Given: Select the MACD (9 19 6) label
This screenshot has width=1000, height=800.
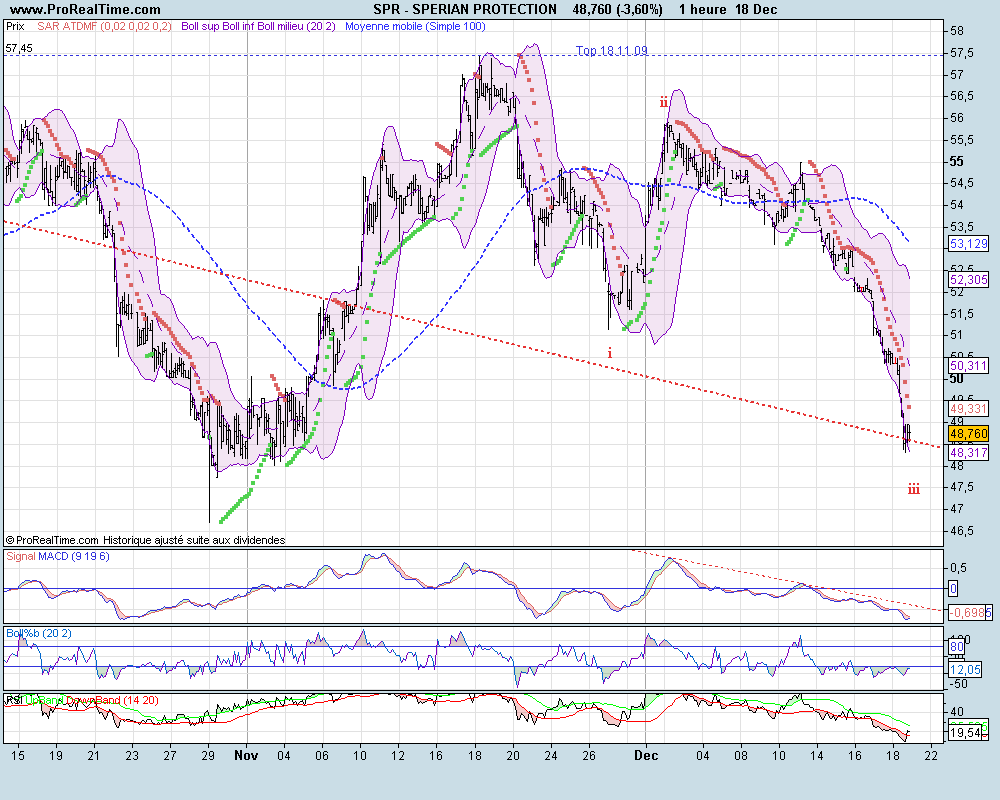Looking at the screenshot, I should pos(73,556).
